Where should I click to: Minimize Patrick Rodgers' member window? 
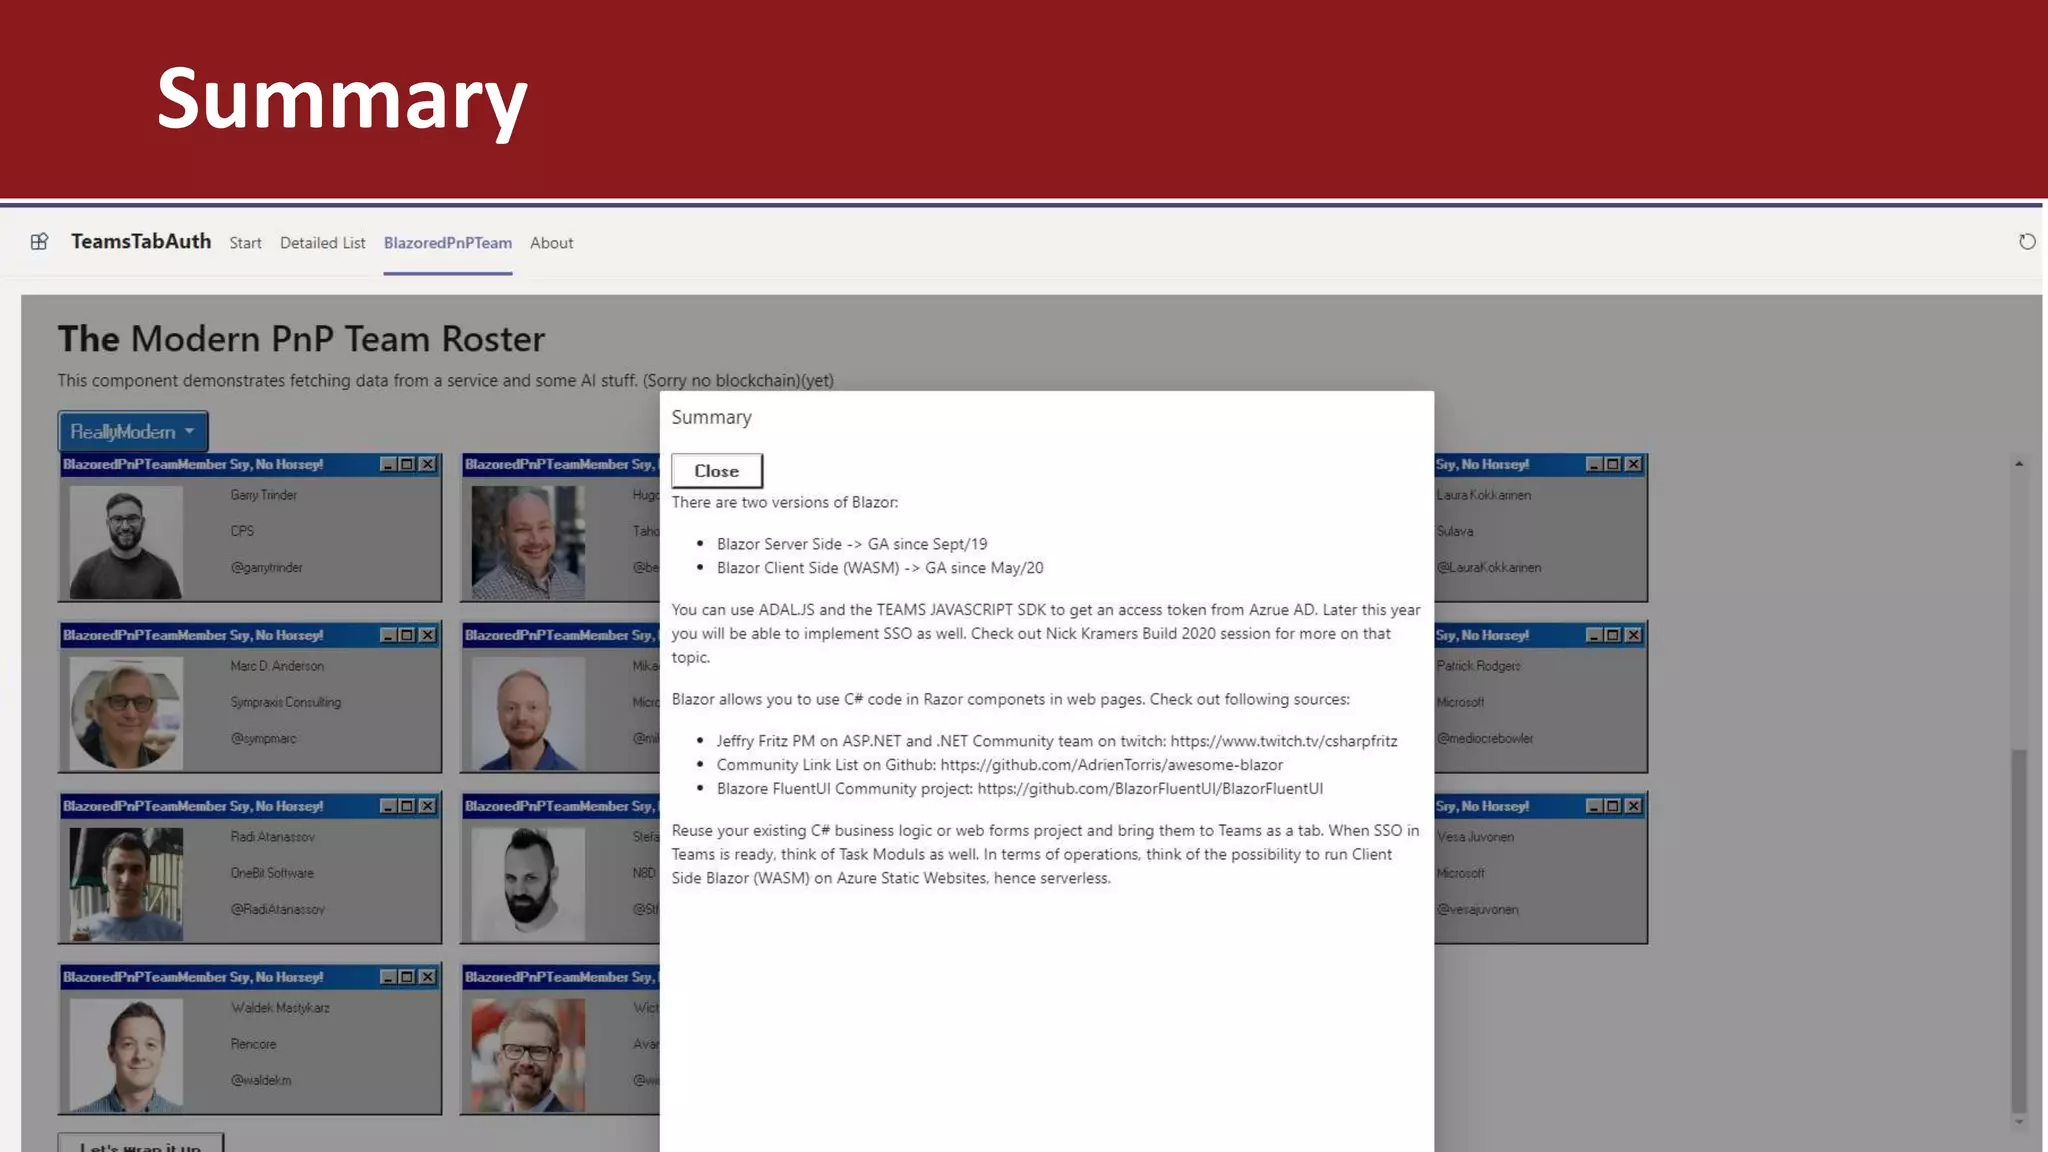pyautogui.click(x=1594, y=635)
